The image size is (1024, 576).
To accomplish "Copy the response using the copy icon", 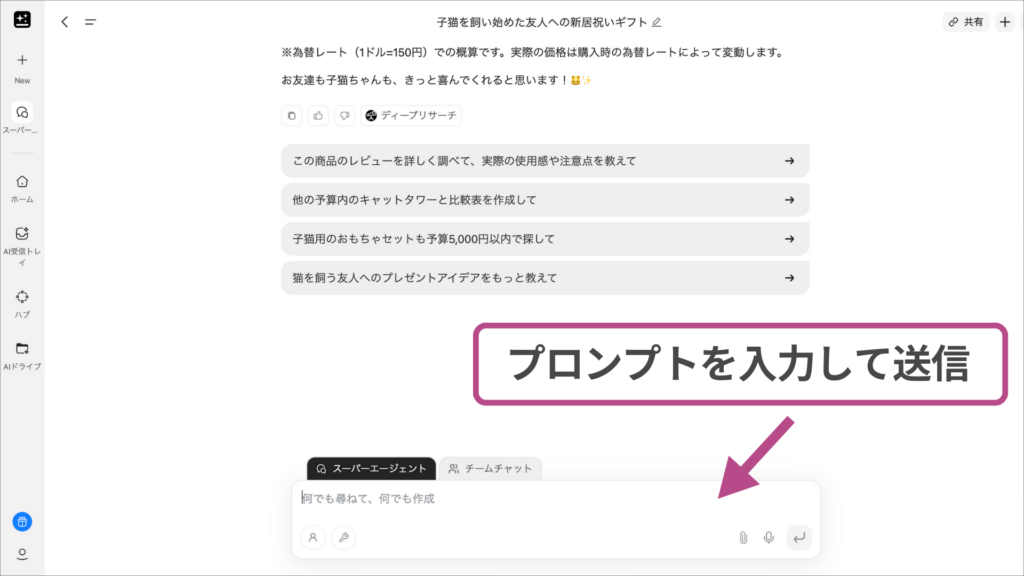I will tap(291, 115).
